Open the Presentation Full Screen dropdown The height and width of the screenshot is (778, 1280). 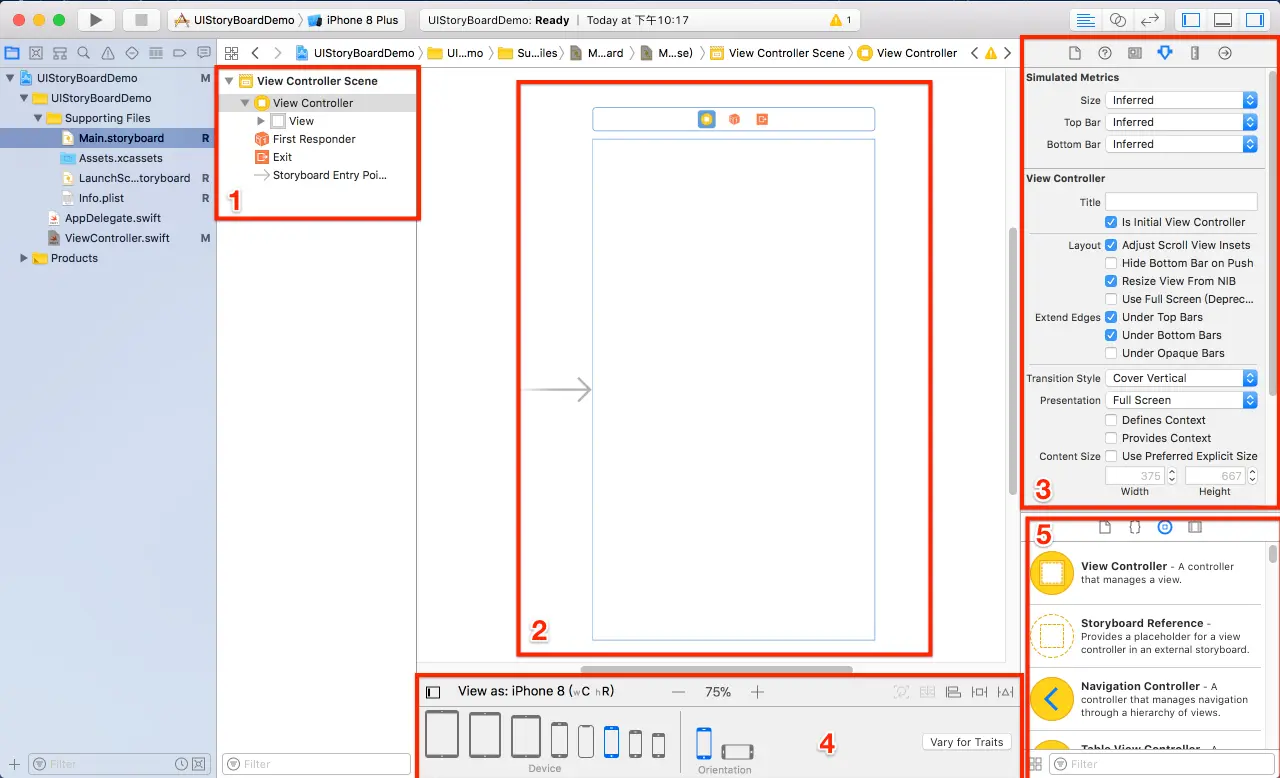[x=1181, y=400]
